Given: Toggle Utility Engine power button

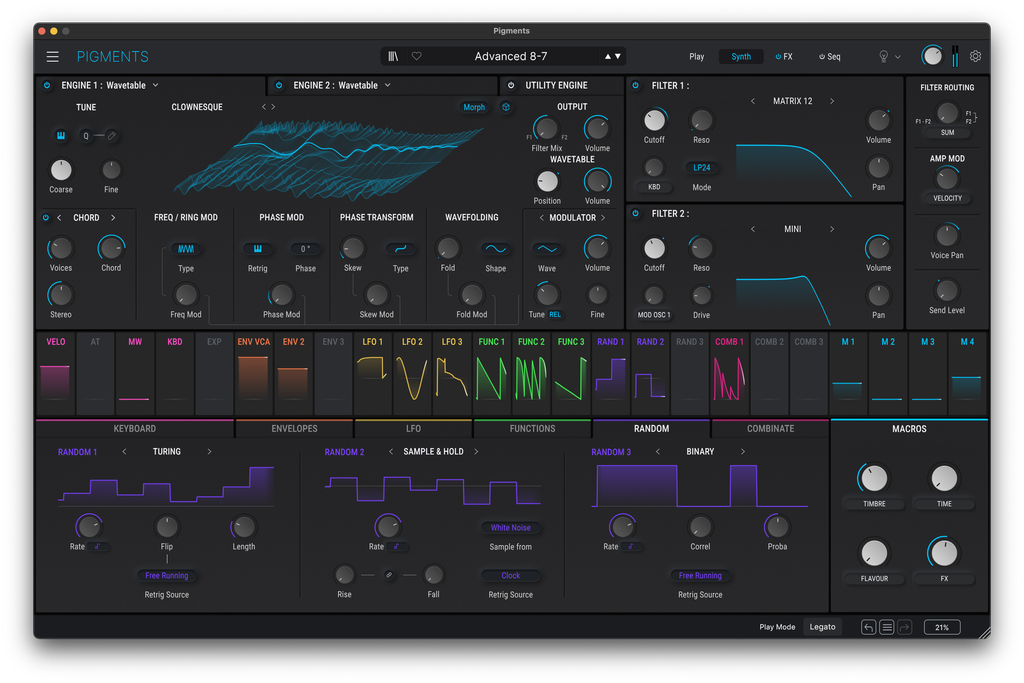Looking at the screenshot, I should [x=511, y=86].
